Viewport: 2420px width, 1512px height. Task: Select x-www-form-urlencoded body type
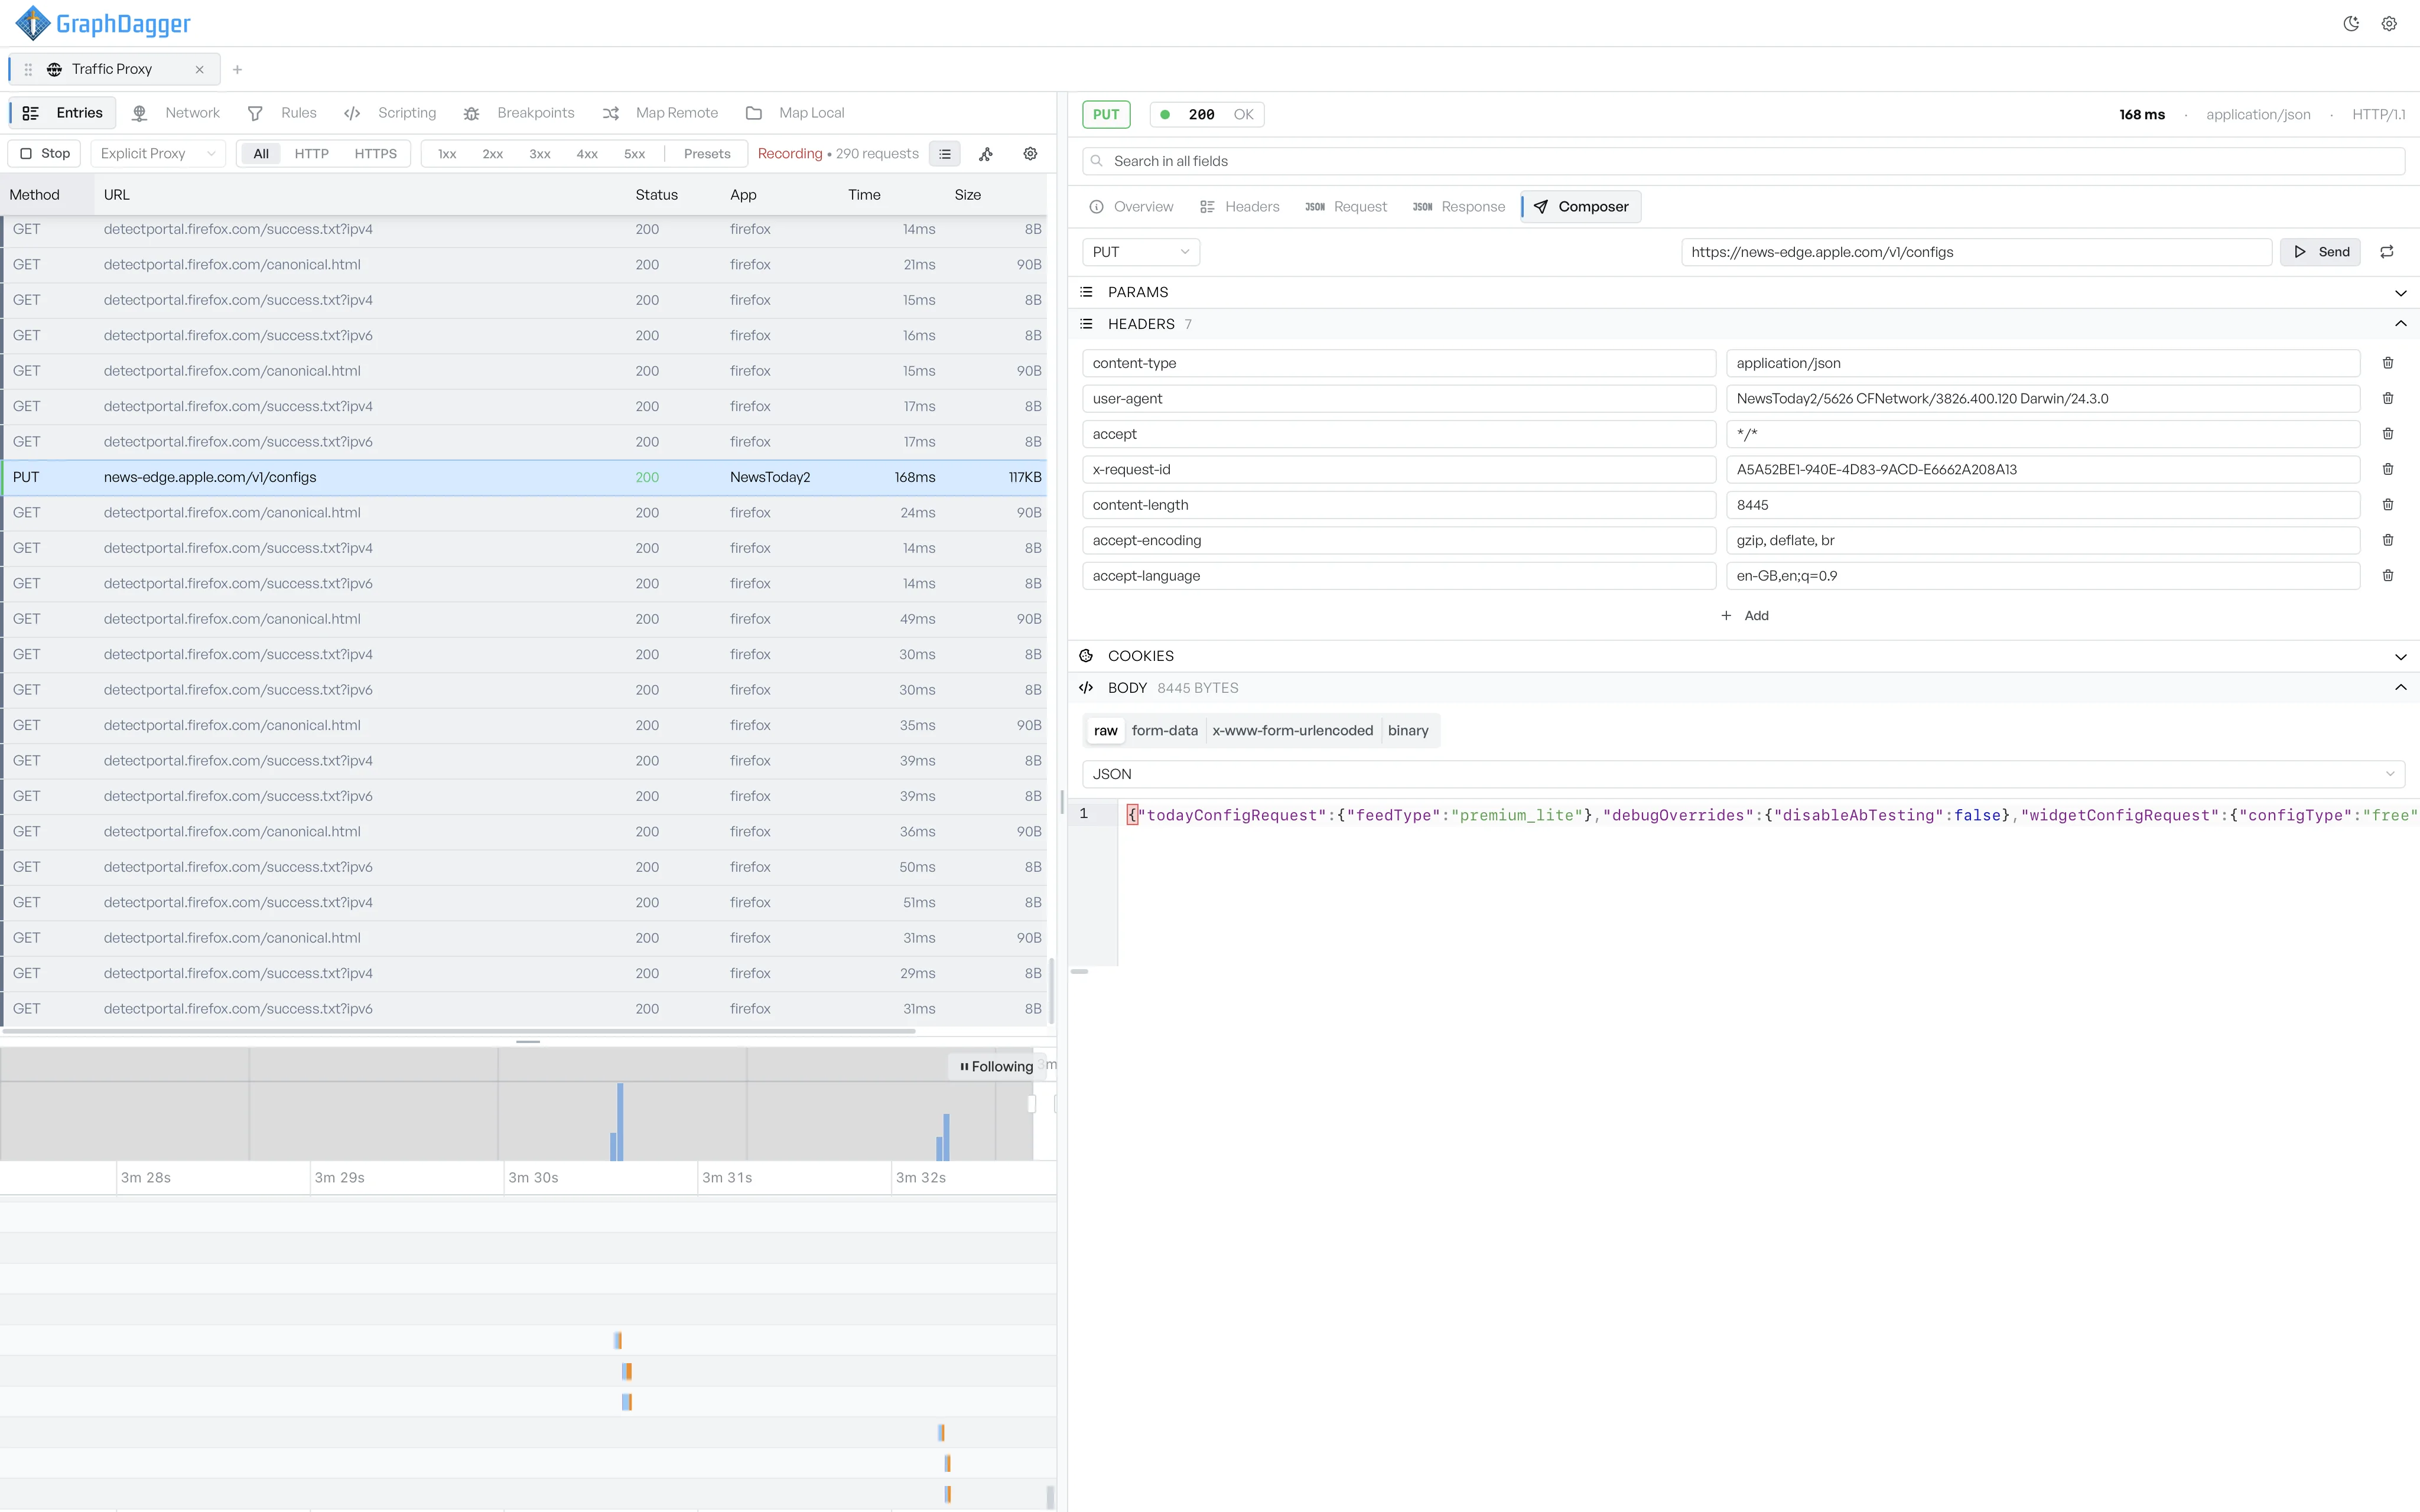1293,731
